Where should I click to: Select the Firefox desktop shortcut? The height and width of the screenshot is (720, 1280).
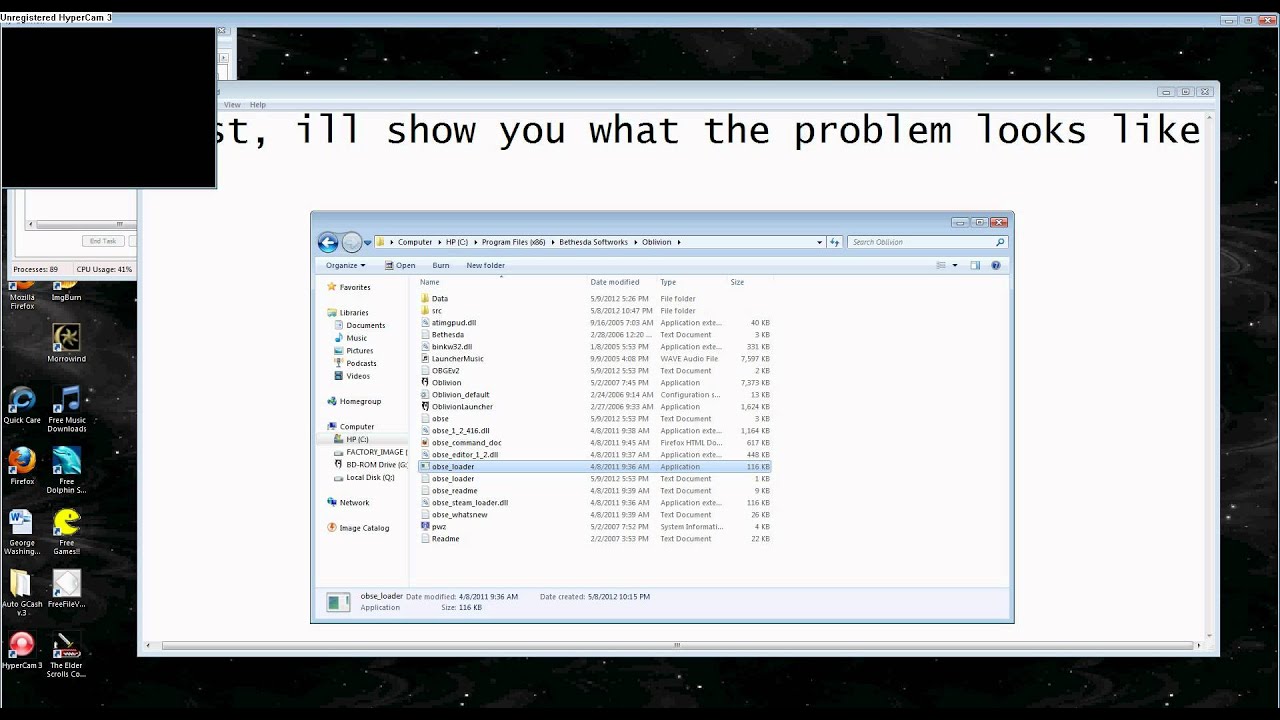(x=22, y=466)
